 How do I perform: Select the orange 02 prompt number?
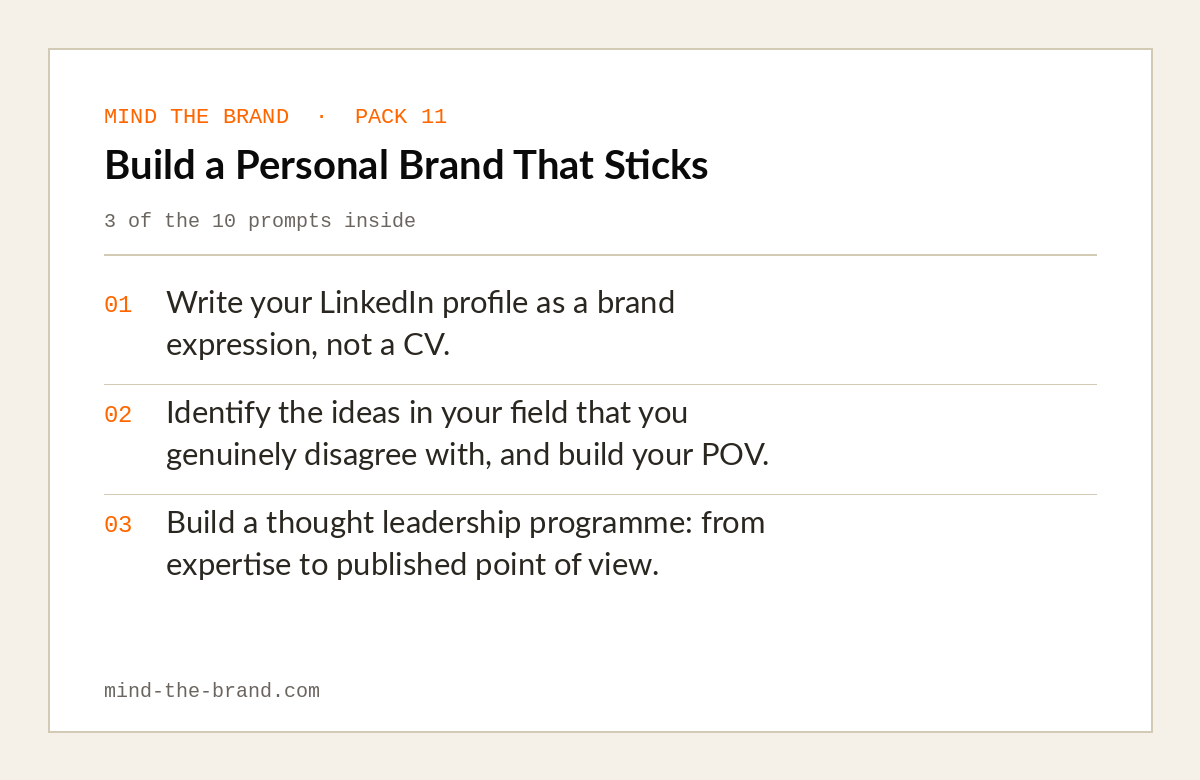[x=118, y=415]
